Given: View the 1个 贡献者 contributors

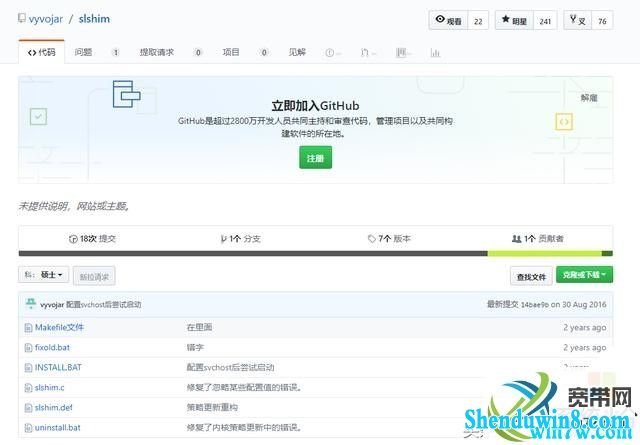Looking at the screenshot, I should (538, 238).
